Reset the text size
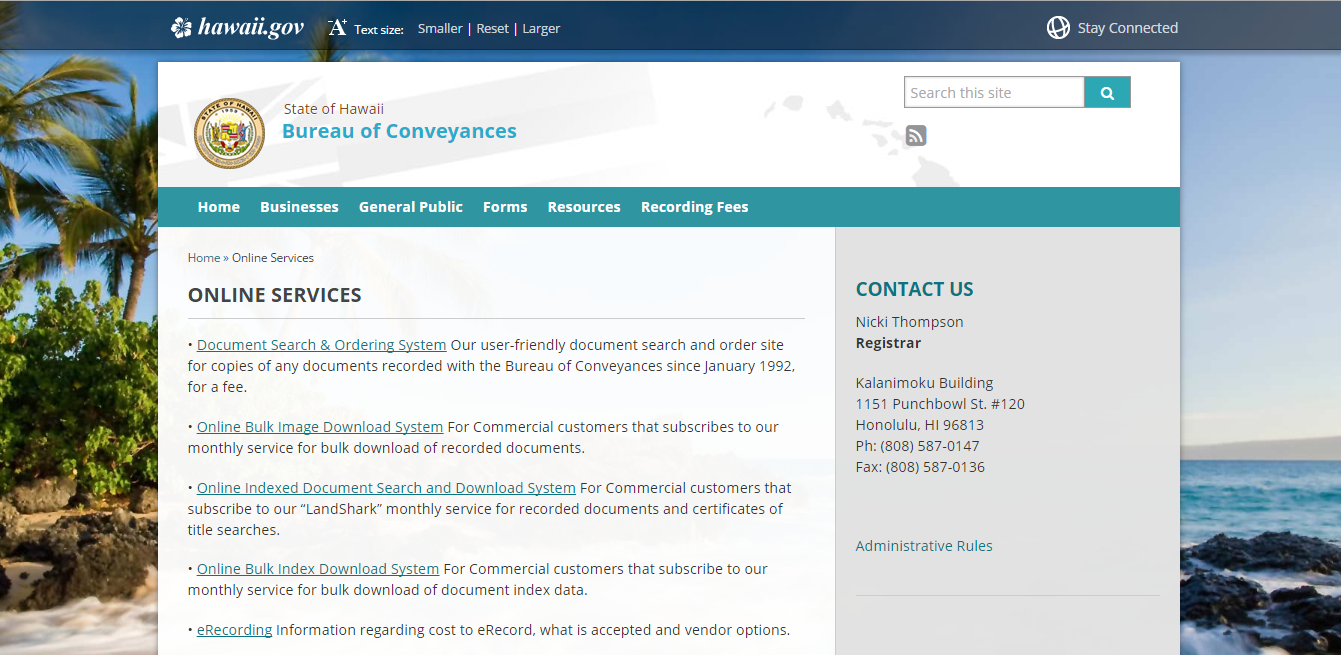Viewport: 1341px width, 655px height. [492, 28]
